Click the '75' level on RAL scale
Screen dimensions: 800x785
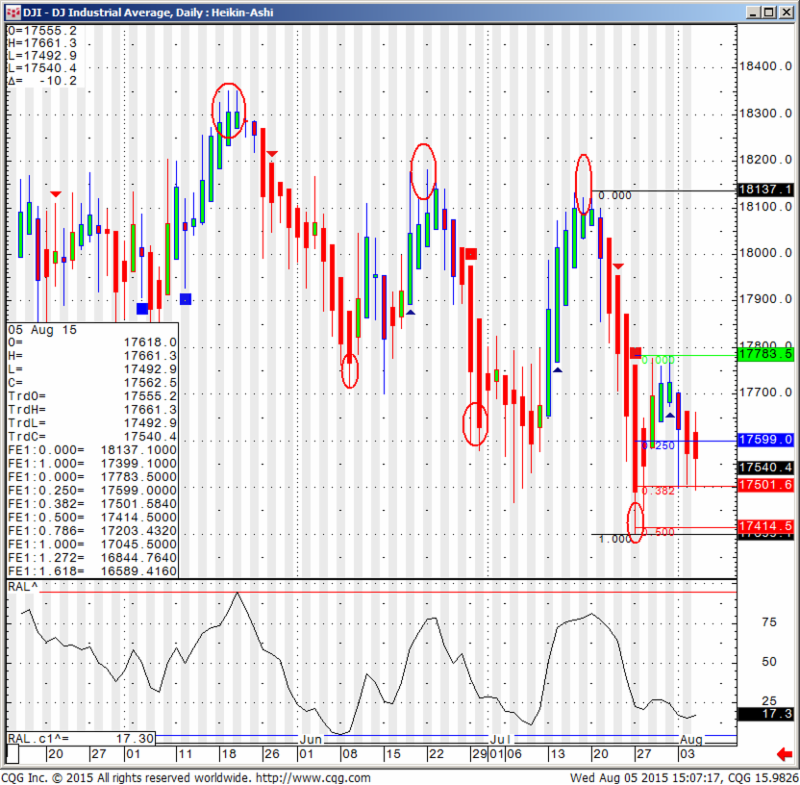pos(769,622)
